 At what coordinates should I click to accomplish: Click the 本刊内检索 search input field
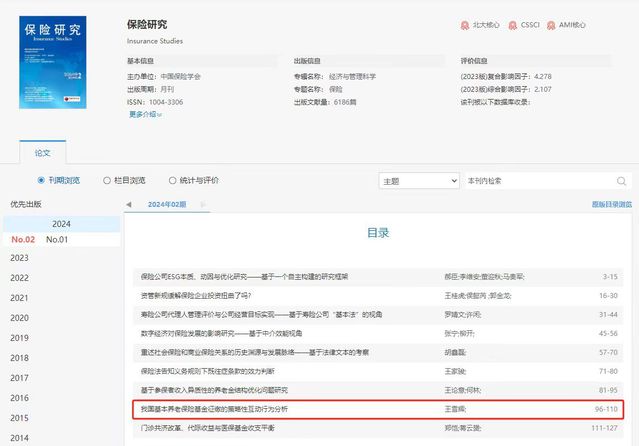click(535, 181)
